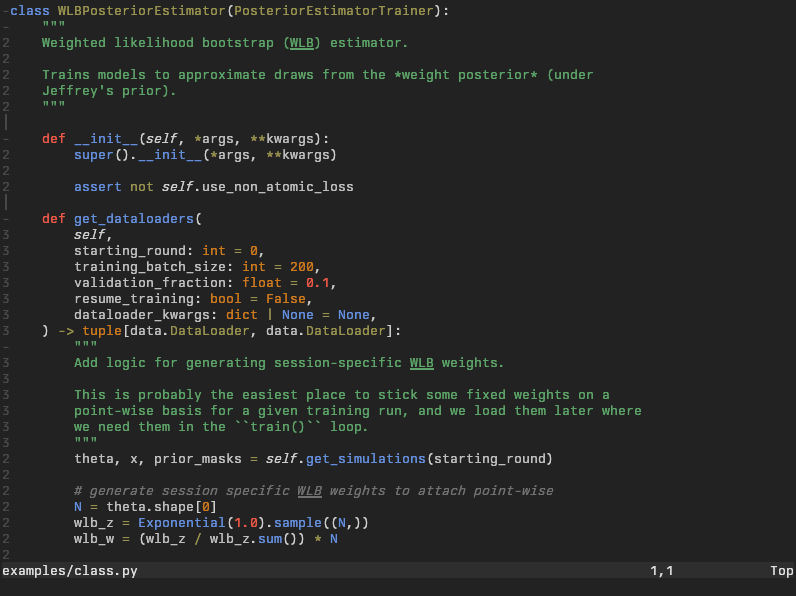796x596 pixels.
Task: Place cursor on wlb_w variable assignment
Action: pos(93,539)
